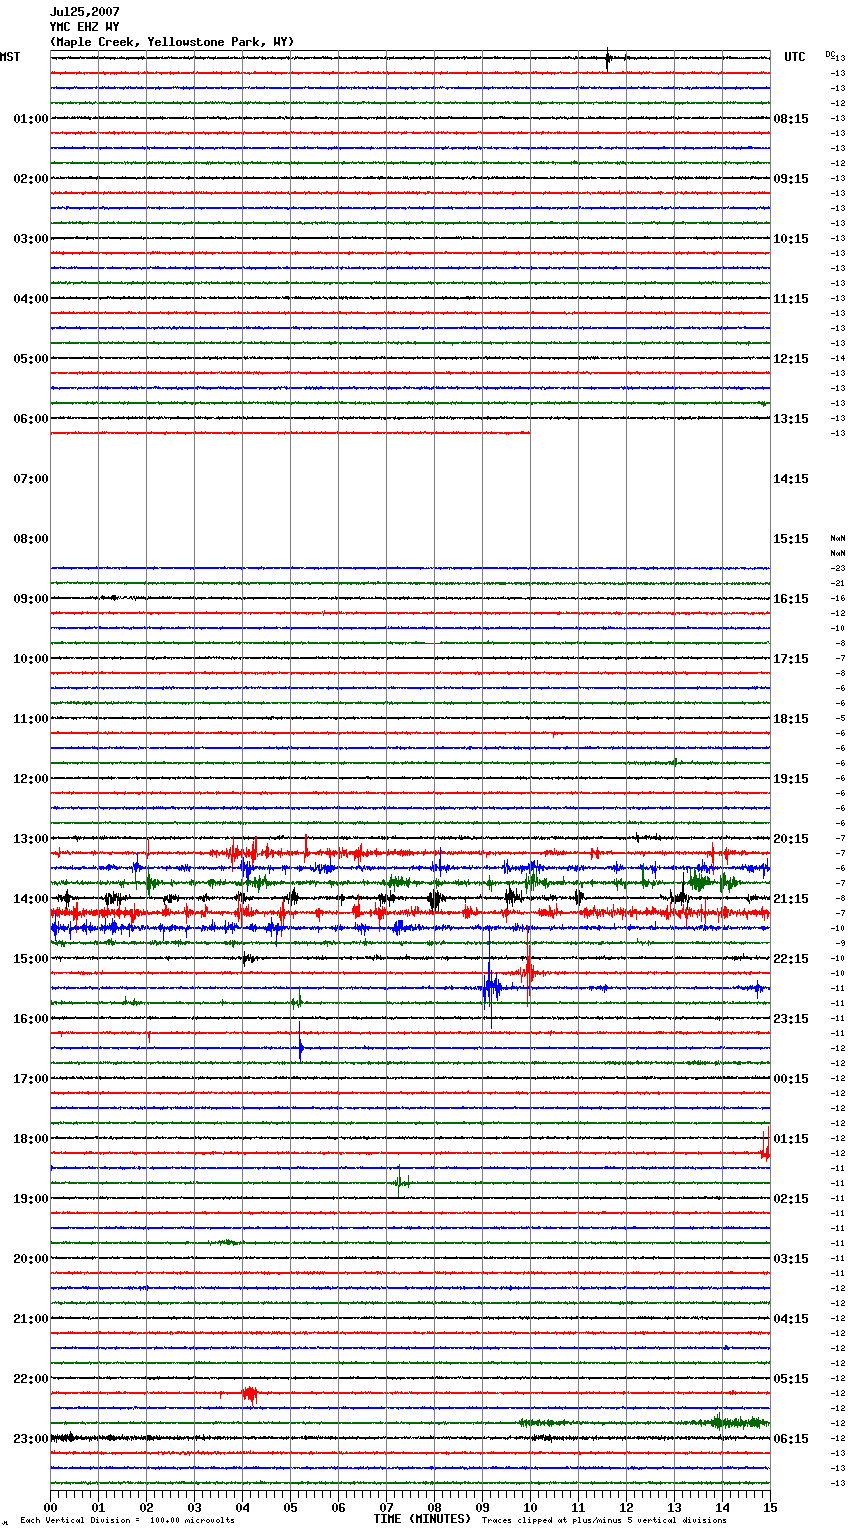
Task: Click the "-21" DC offset value
Action: click(x=838, y=583)
